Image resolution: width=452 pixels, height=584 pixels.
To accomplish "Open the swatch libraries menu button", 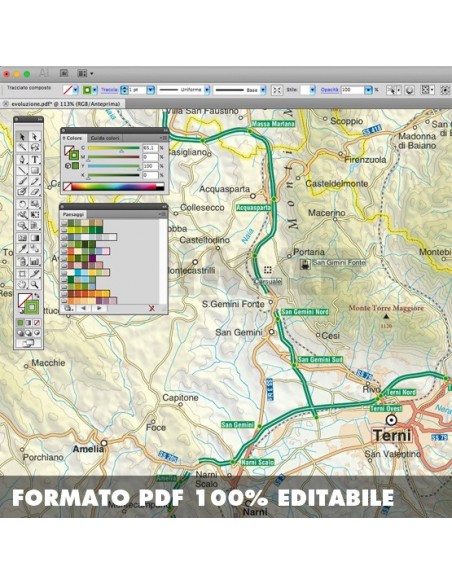I will coord(68,308).
